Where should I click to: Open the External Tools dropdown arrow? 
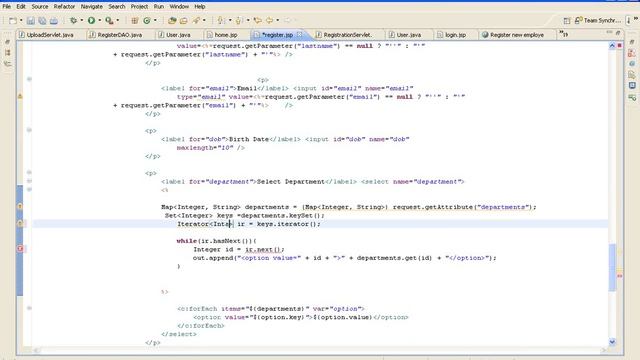118,20
